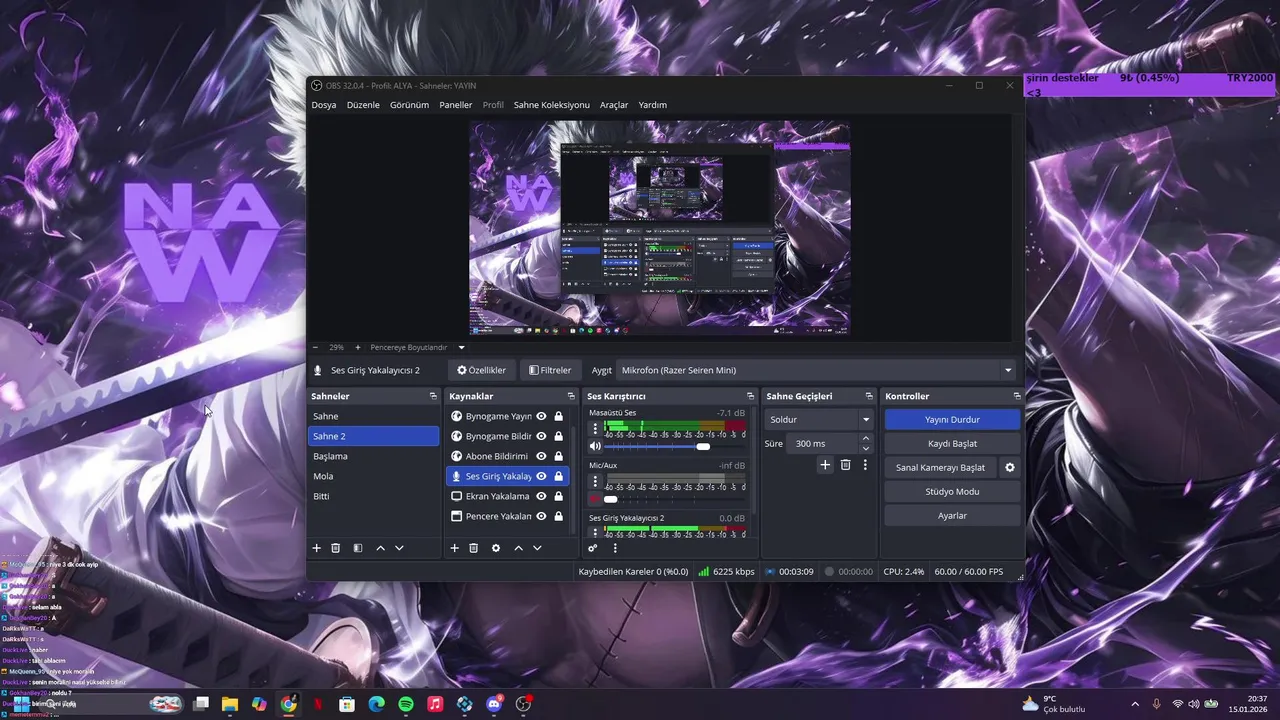Add a new scene with plus icon

click(x=317, y=548)
